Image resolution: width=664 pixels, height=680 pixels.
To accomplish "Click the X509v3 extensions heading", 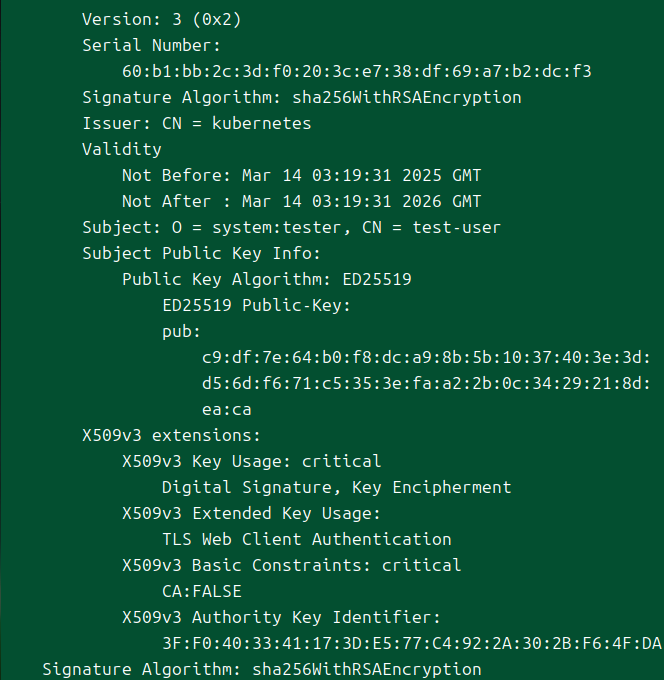I will (x=171, y=435).
